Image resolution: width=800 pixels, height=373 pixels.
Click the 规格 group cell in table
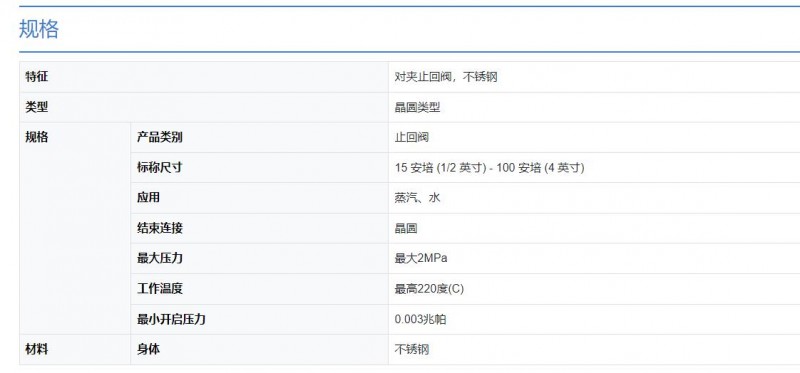click(x=75, y=229)
